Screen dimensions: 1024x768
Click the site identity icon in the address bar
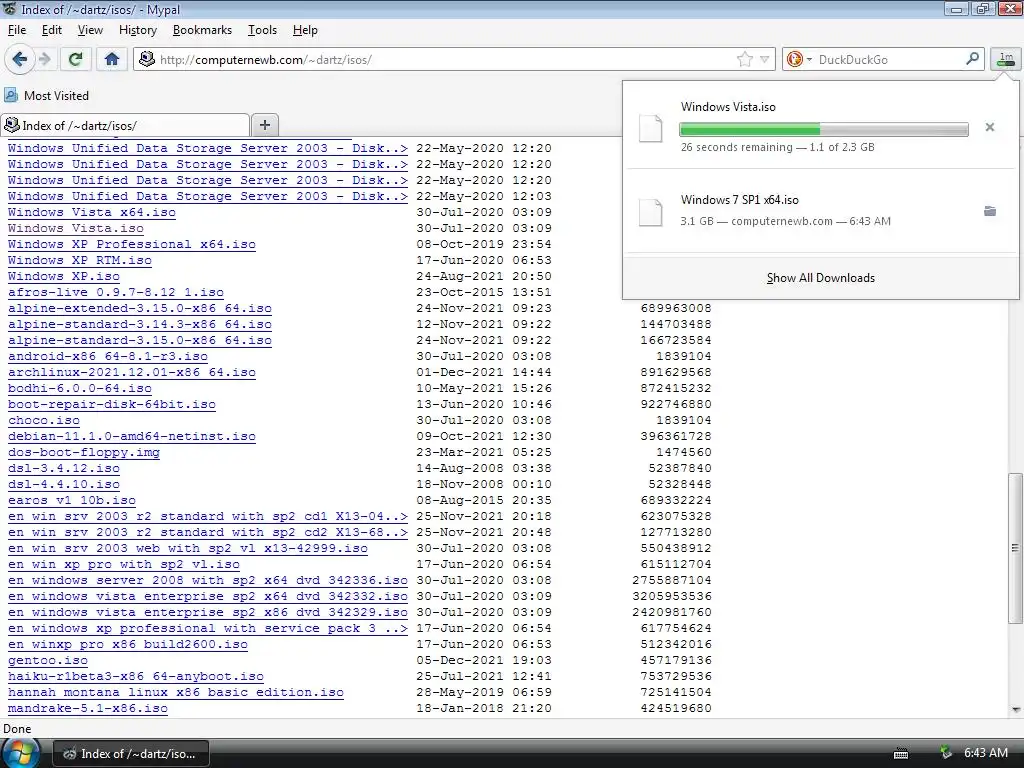coord(147,59)
